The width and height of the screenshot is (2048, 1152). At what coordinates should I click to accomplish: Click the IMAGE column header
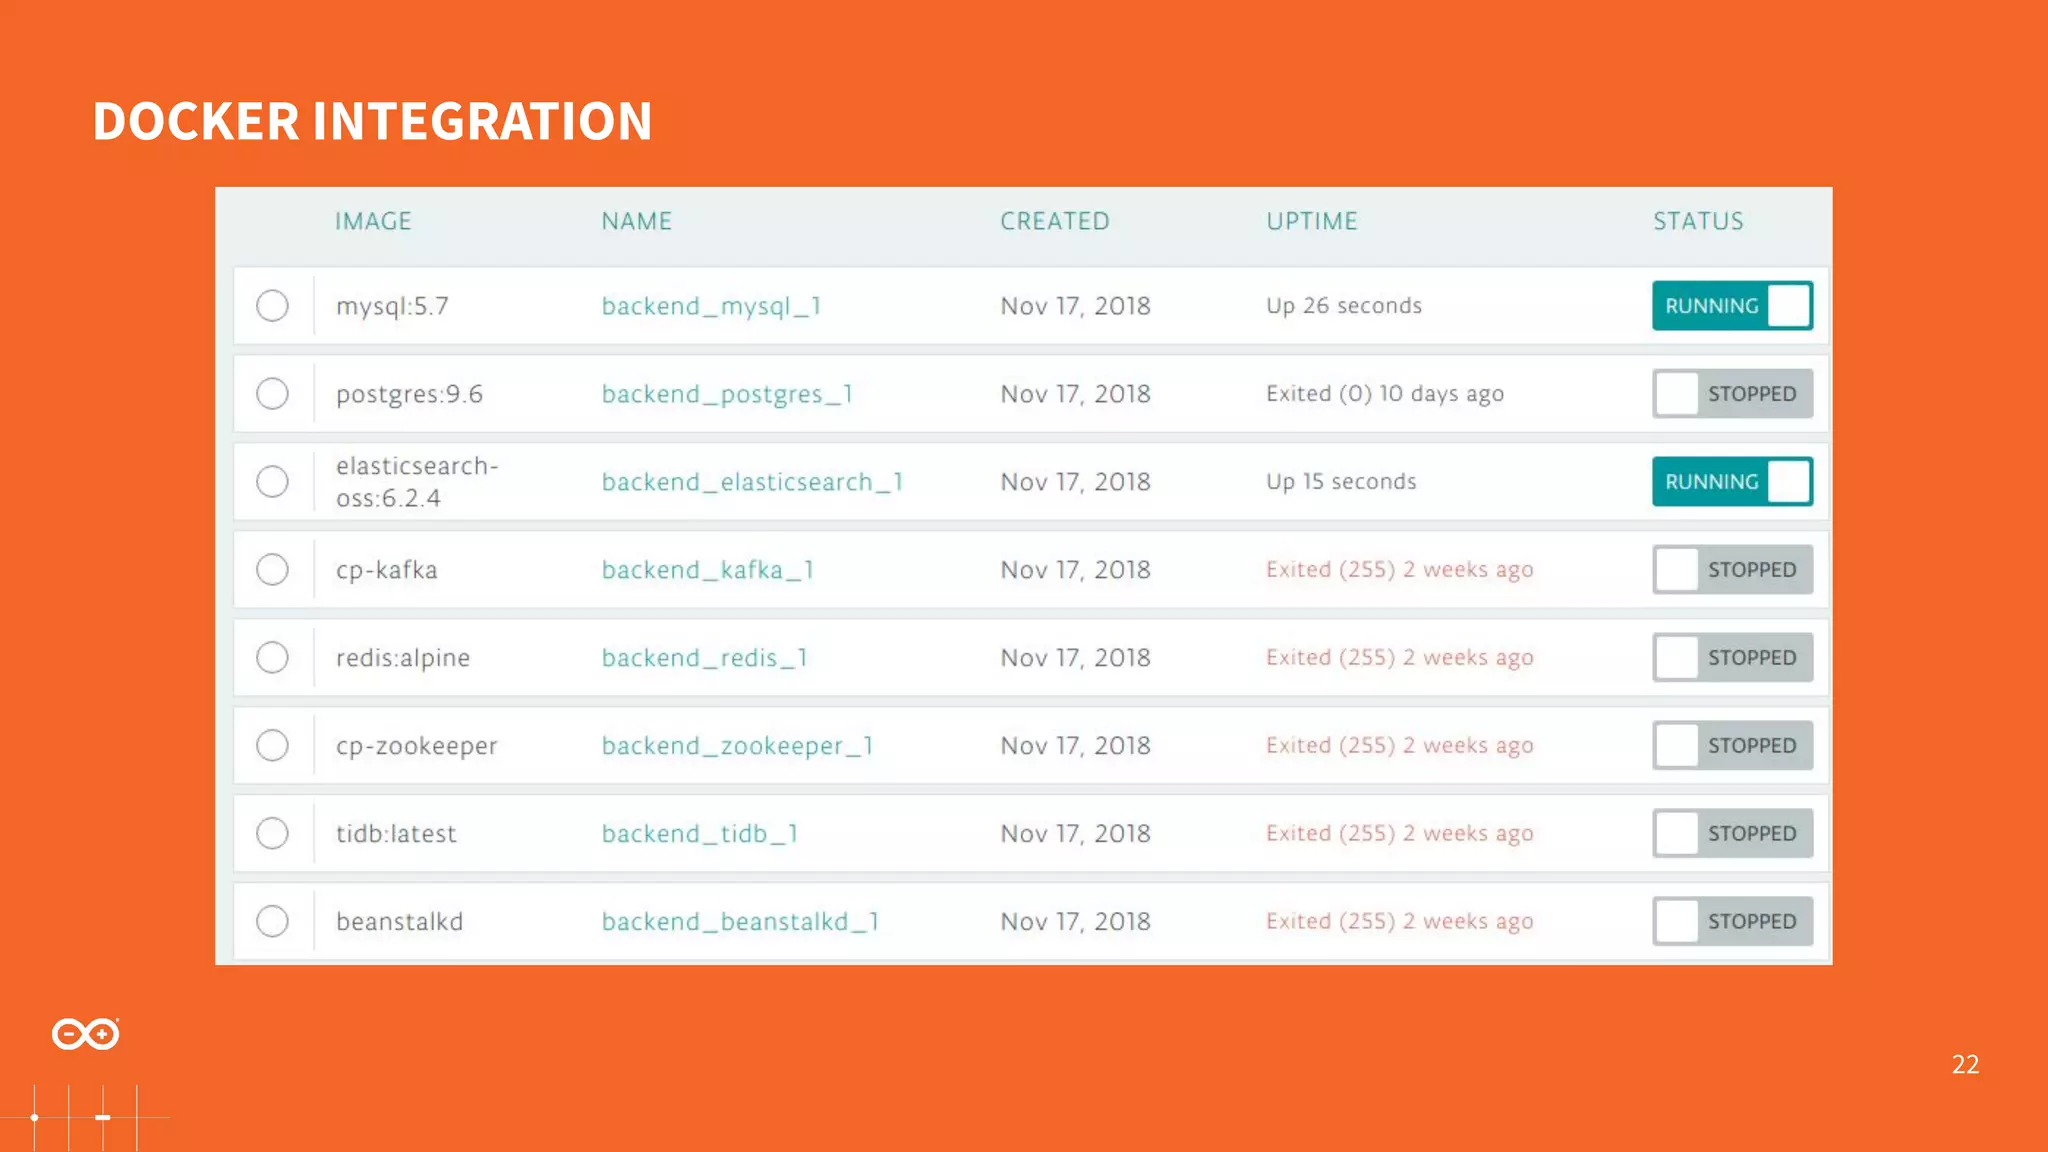tap(373, 221)
